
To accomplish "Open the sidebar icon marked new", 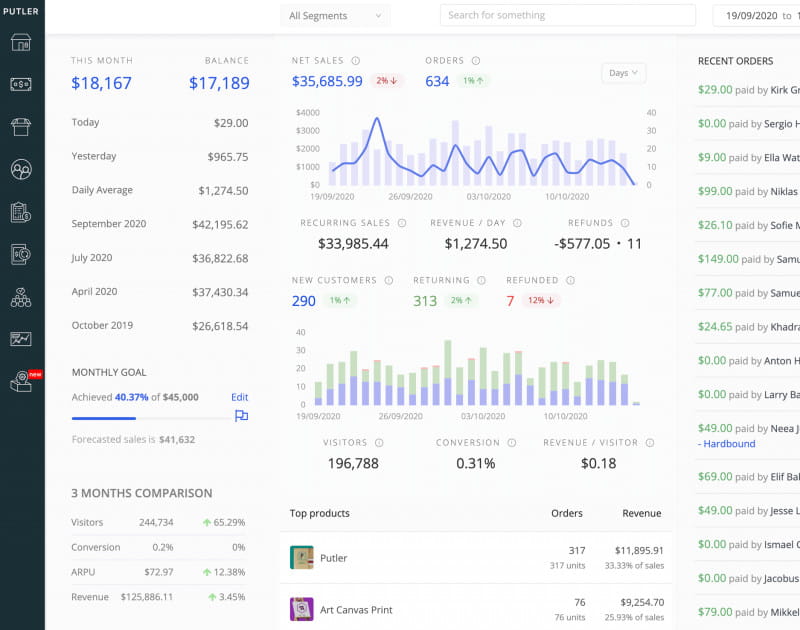I will coord(21,381).
